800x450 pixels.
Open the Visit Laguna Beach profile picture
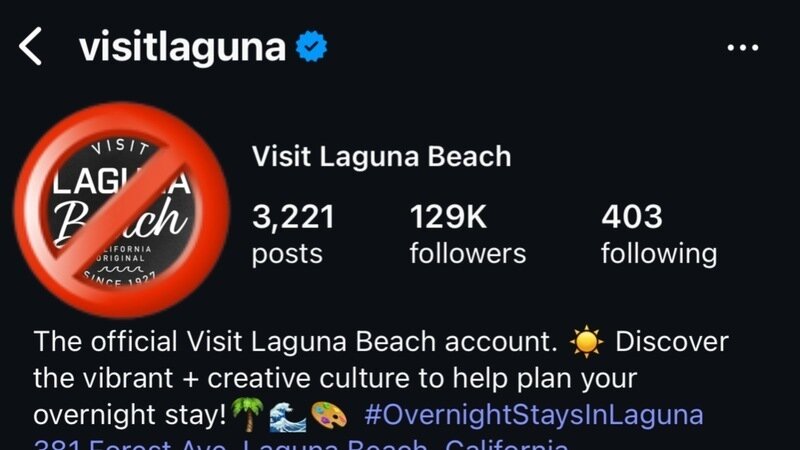(121, 210)
